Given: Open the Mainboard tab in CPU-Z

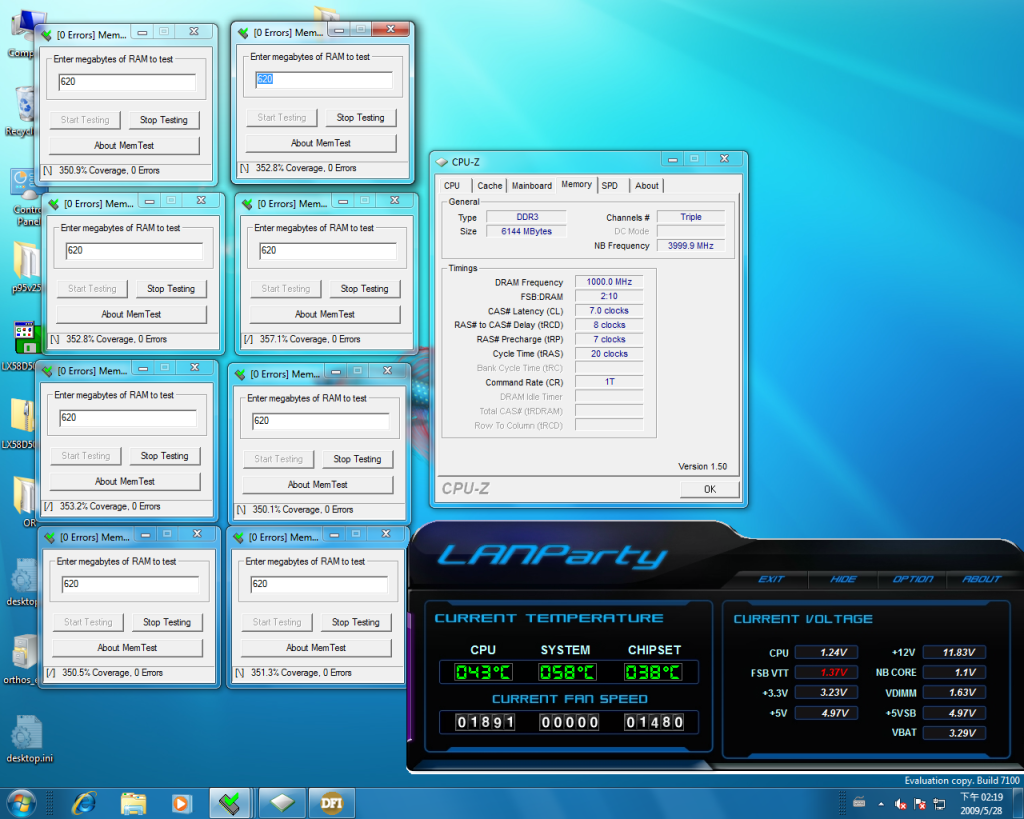Looking at the screenshot, I should coord(532,186).
